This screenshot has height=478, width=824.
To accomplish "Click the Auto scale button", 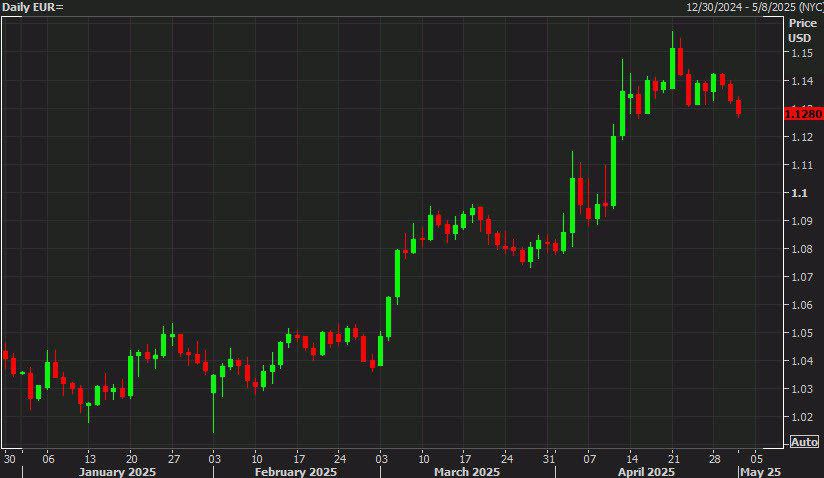I will tap(804, 442).
